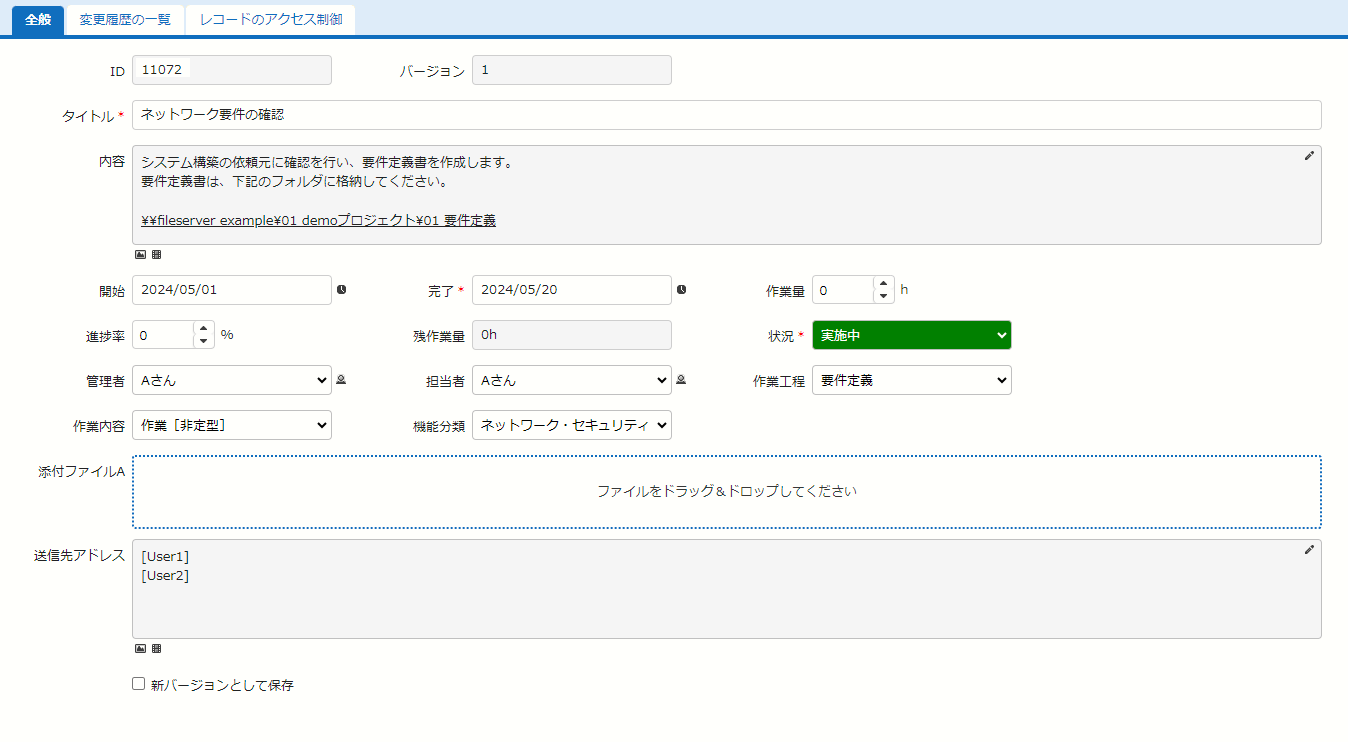Click the fileserver path link in 内容
Screen dimensions: 1348x742
point(319,220)
